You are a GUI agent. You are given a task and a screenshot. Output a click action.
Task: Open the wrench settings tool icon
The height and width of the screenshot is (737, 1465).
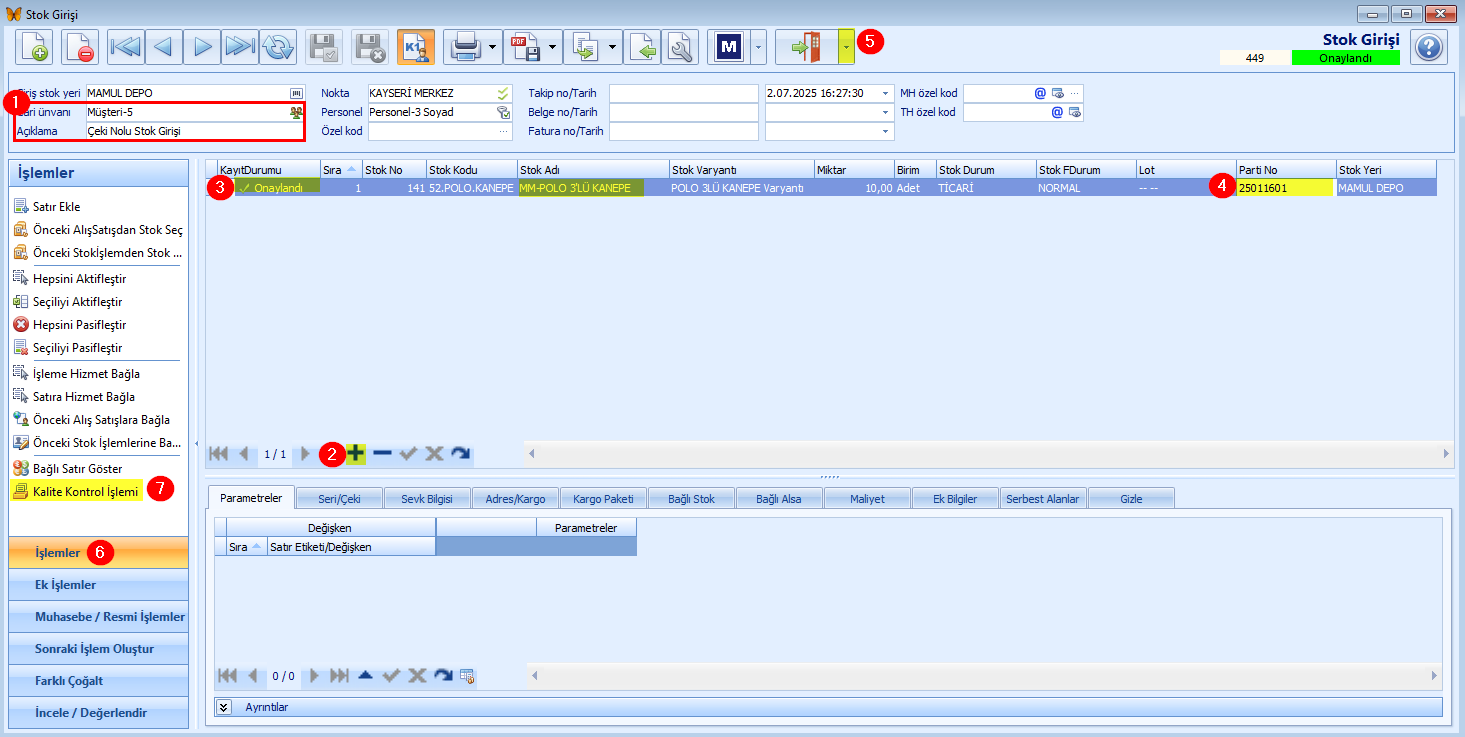tap(679, 47)
